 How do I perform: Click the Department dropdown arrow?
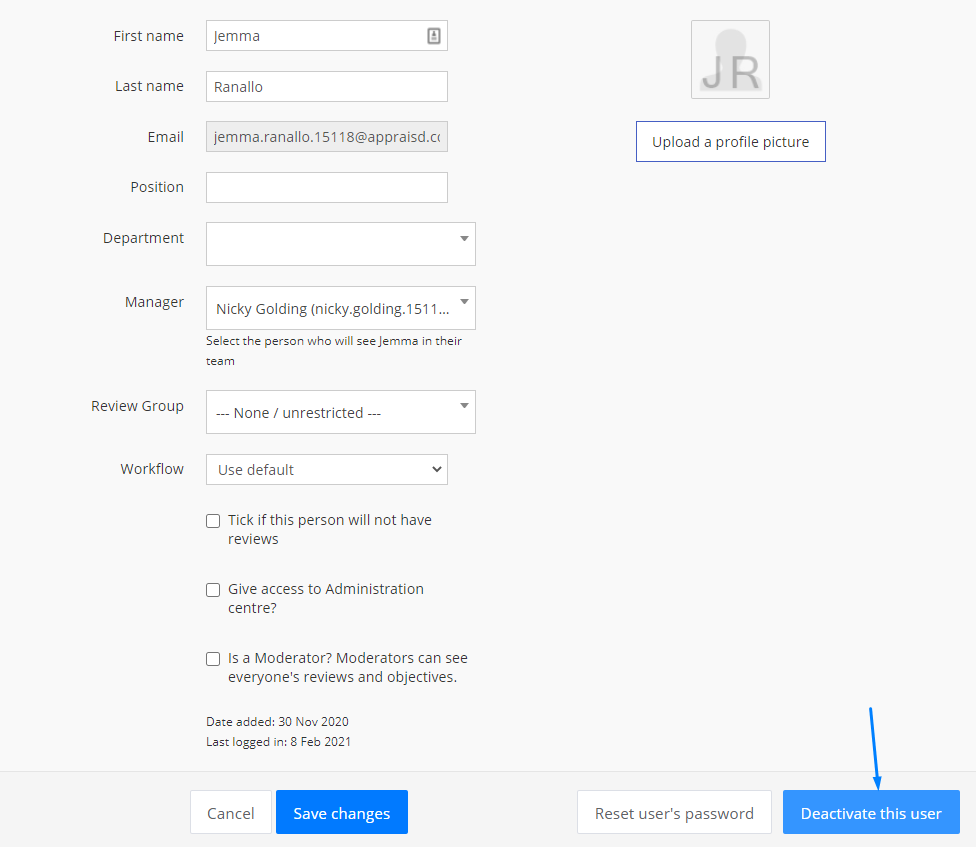464,239
